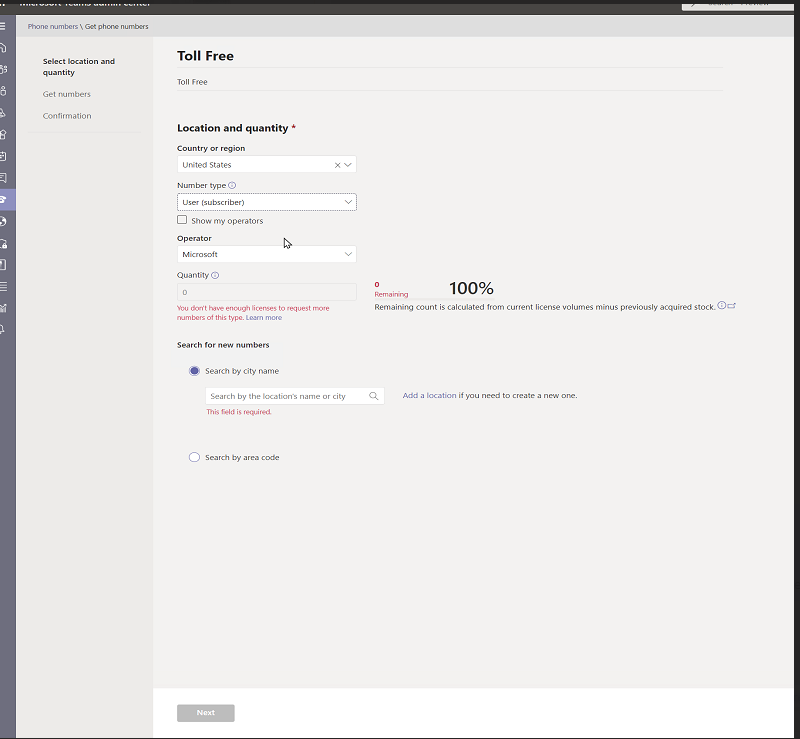Viewport: 800px width, 739px height.
Task: Click the Learn more link
Action: pos(264,317)
